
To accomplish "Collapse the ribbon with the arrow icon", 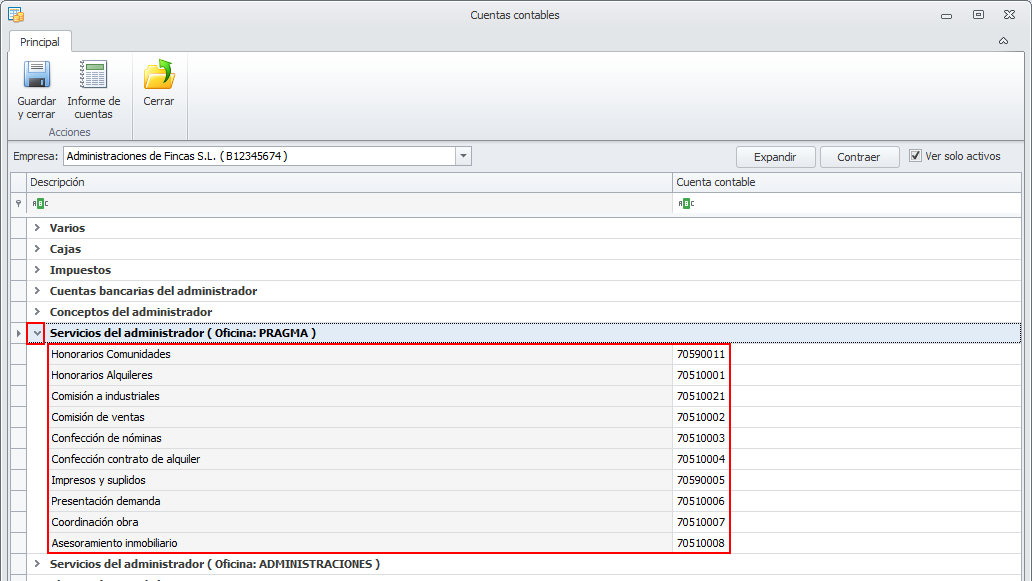I will (x=1003, y=41).
